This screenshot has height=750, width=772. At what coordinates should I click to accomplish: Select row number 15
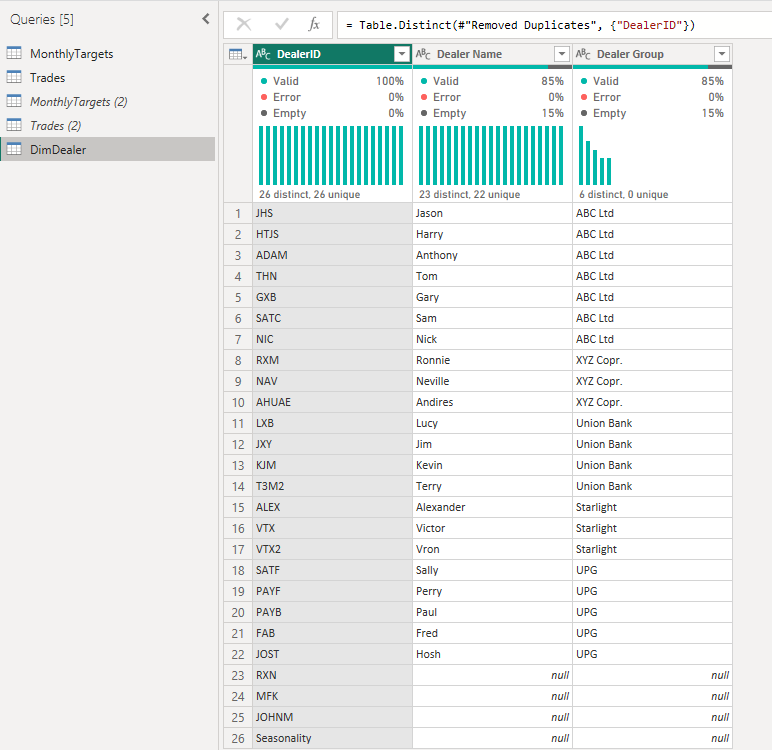tap(238, 508)
